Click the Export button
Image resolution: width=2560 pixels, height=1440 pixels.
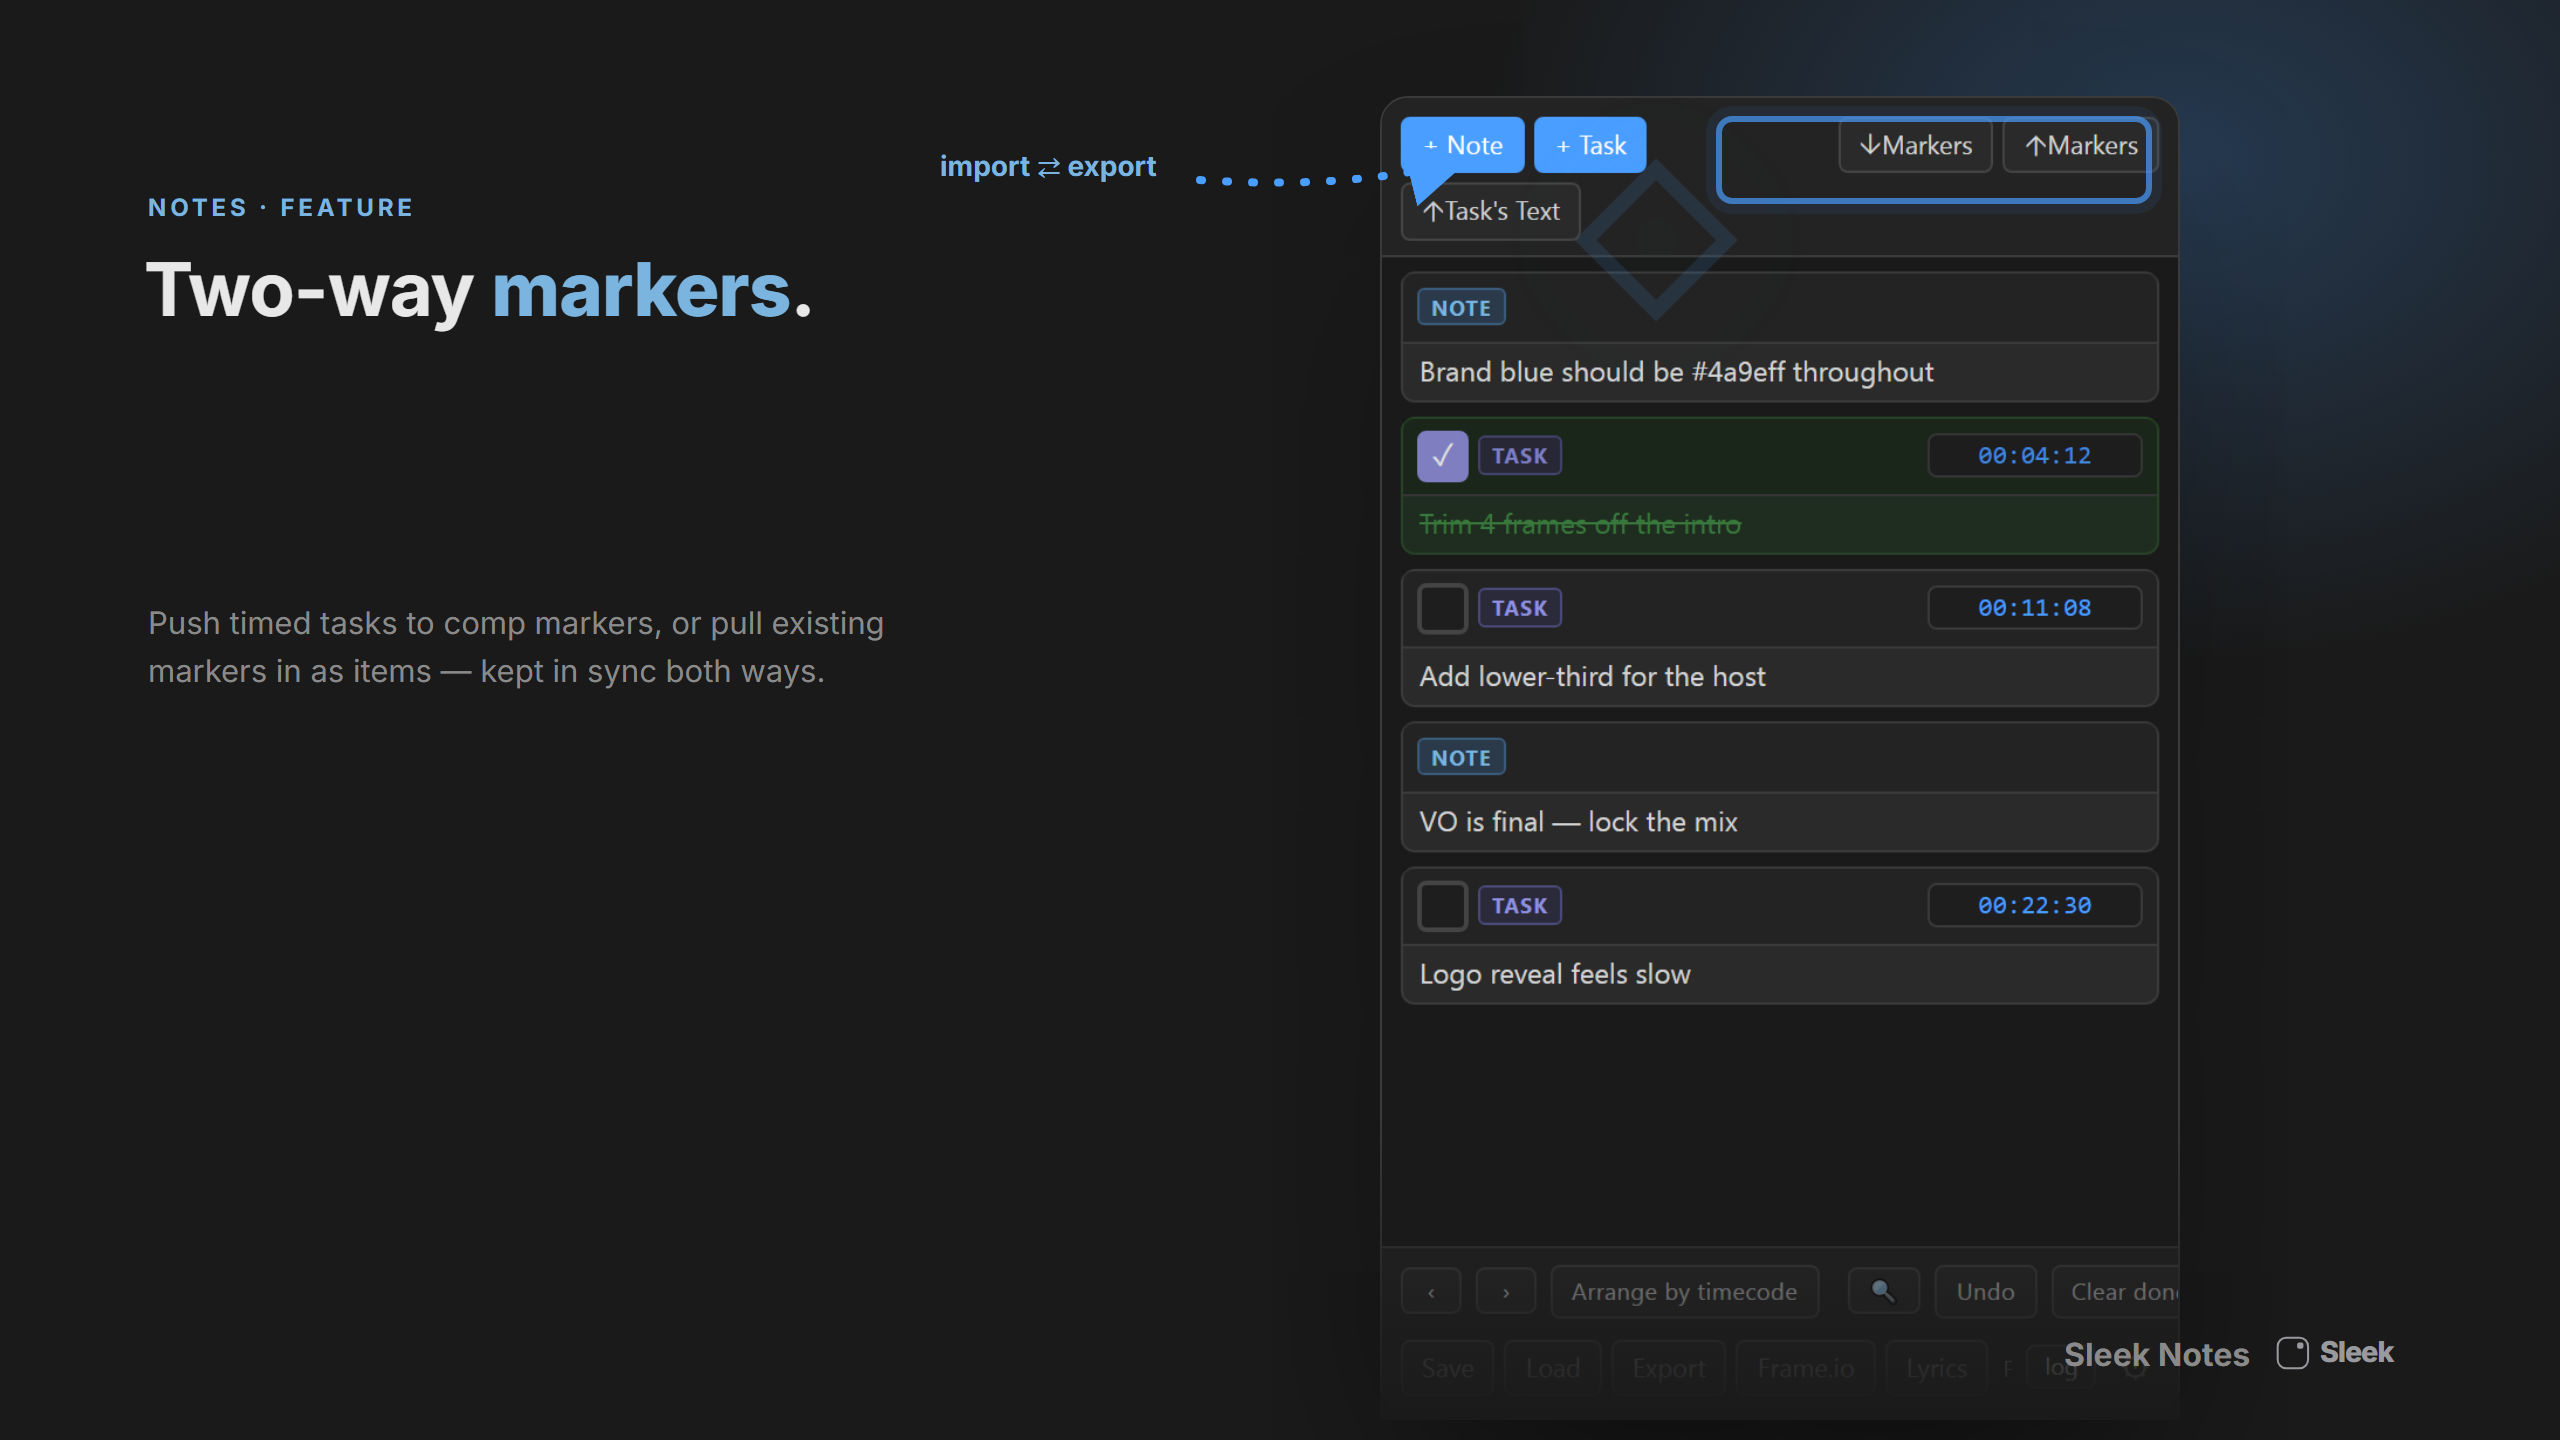(1668, 1368)
